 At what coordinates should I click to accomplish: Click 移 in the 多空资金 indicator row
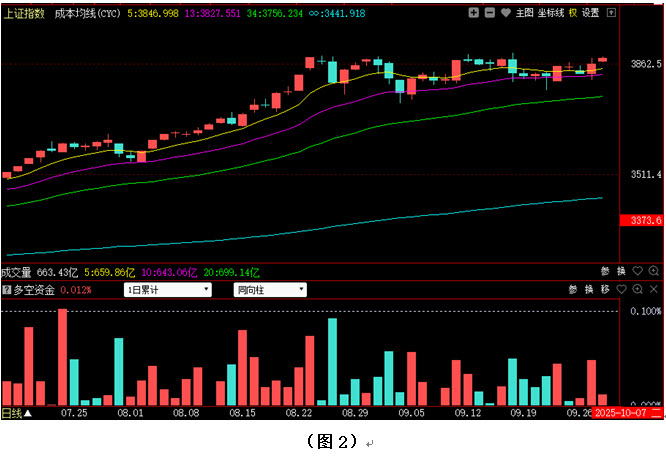605,290
